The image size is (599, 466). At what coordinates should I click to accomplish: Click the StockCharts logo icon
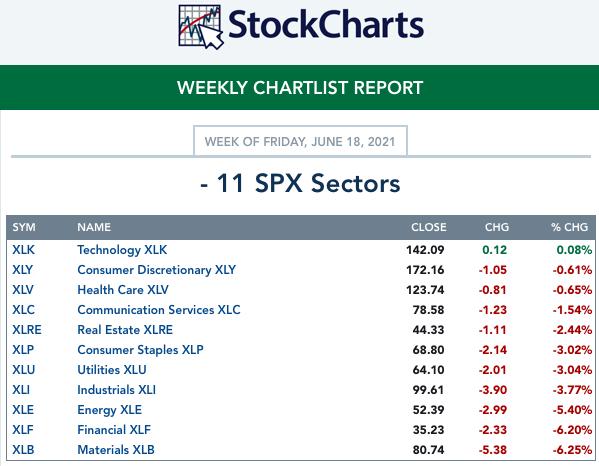click(x=201, y=27)
